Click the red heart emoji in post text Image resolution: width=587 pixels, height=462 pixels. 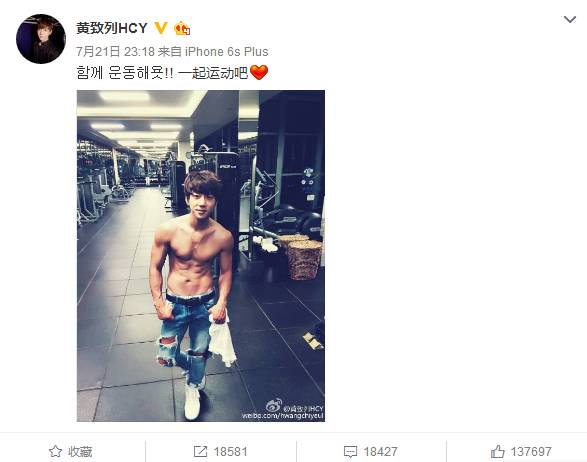(x=259, y=72)
